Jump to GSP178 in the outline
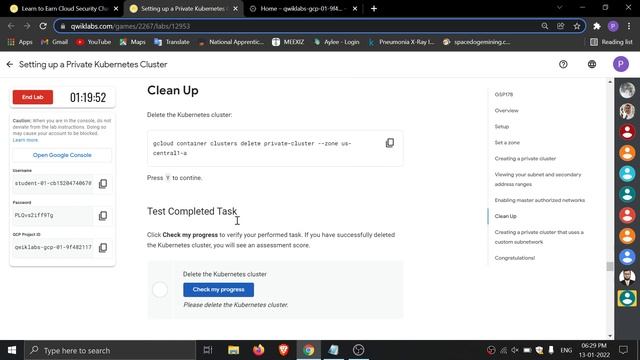 [x=504, y=94]
